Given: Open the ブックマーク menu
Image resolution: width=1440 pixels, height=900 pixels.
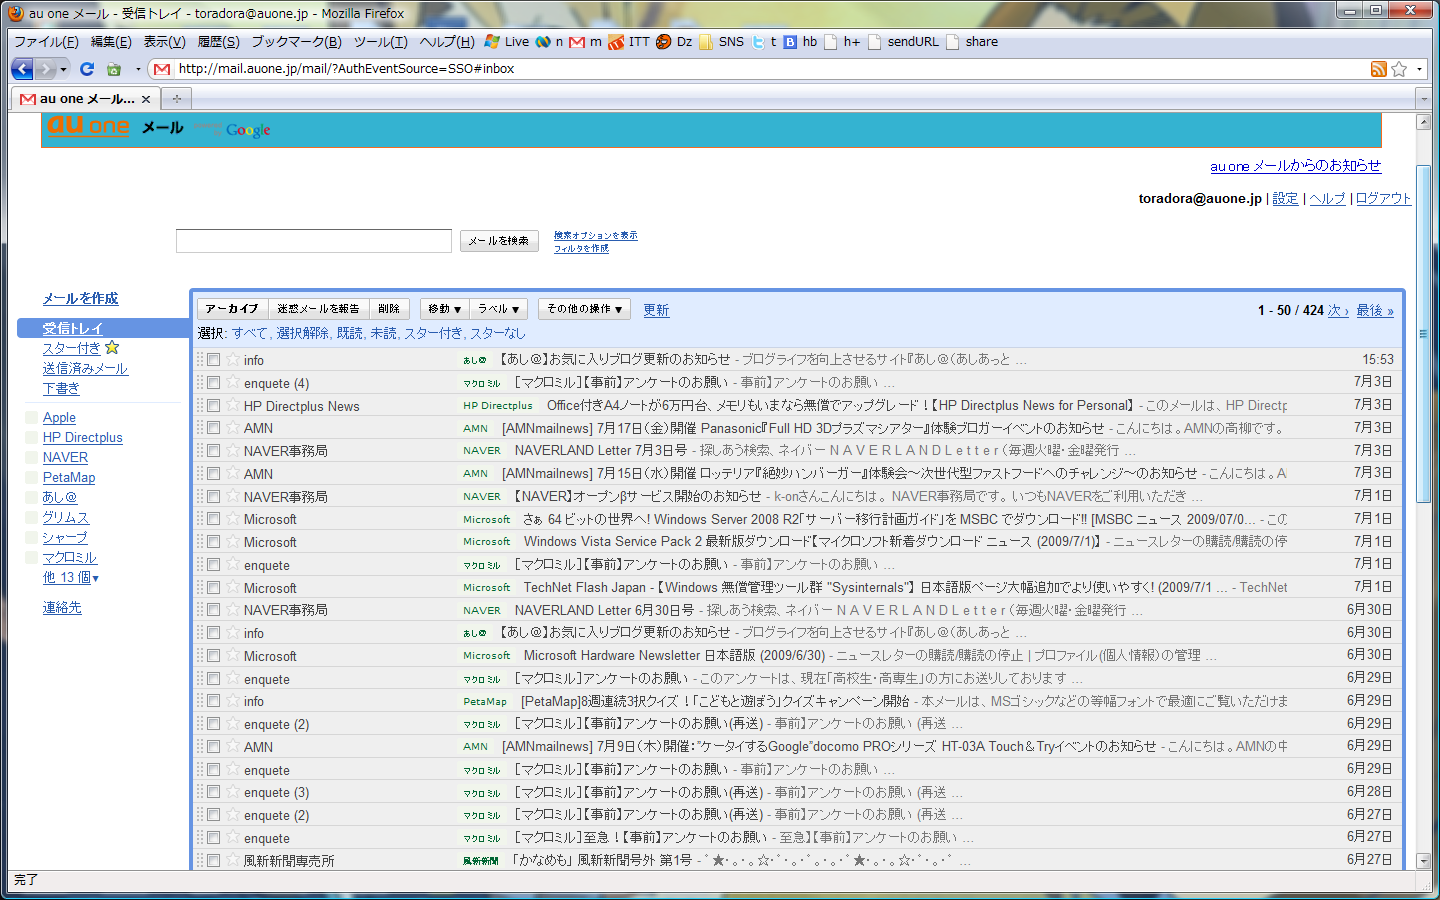Looking at the screenshot, I should point(296,42).
